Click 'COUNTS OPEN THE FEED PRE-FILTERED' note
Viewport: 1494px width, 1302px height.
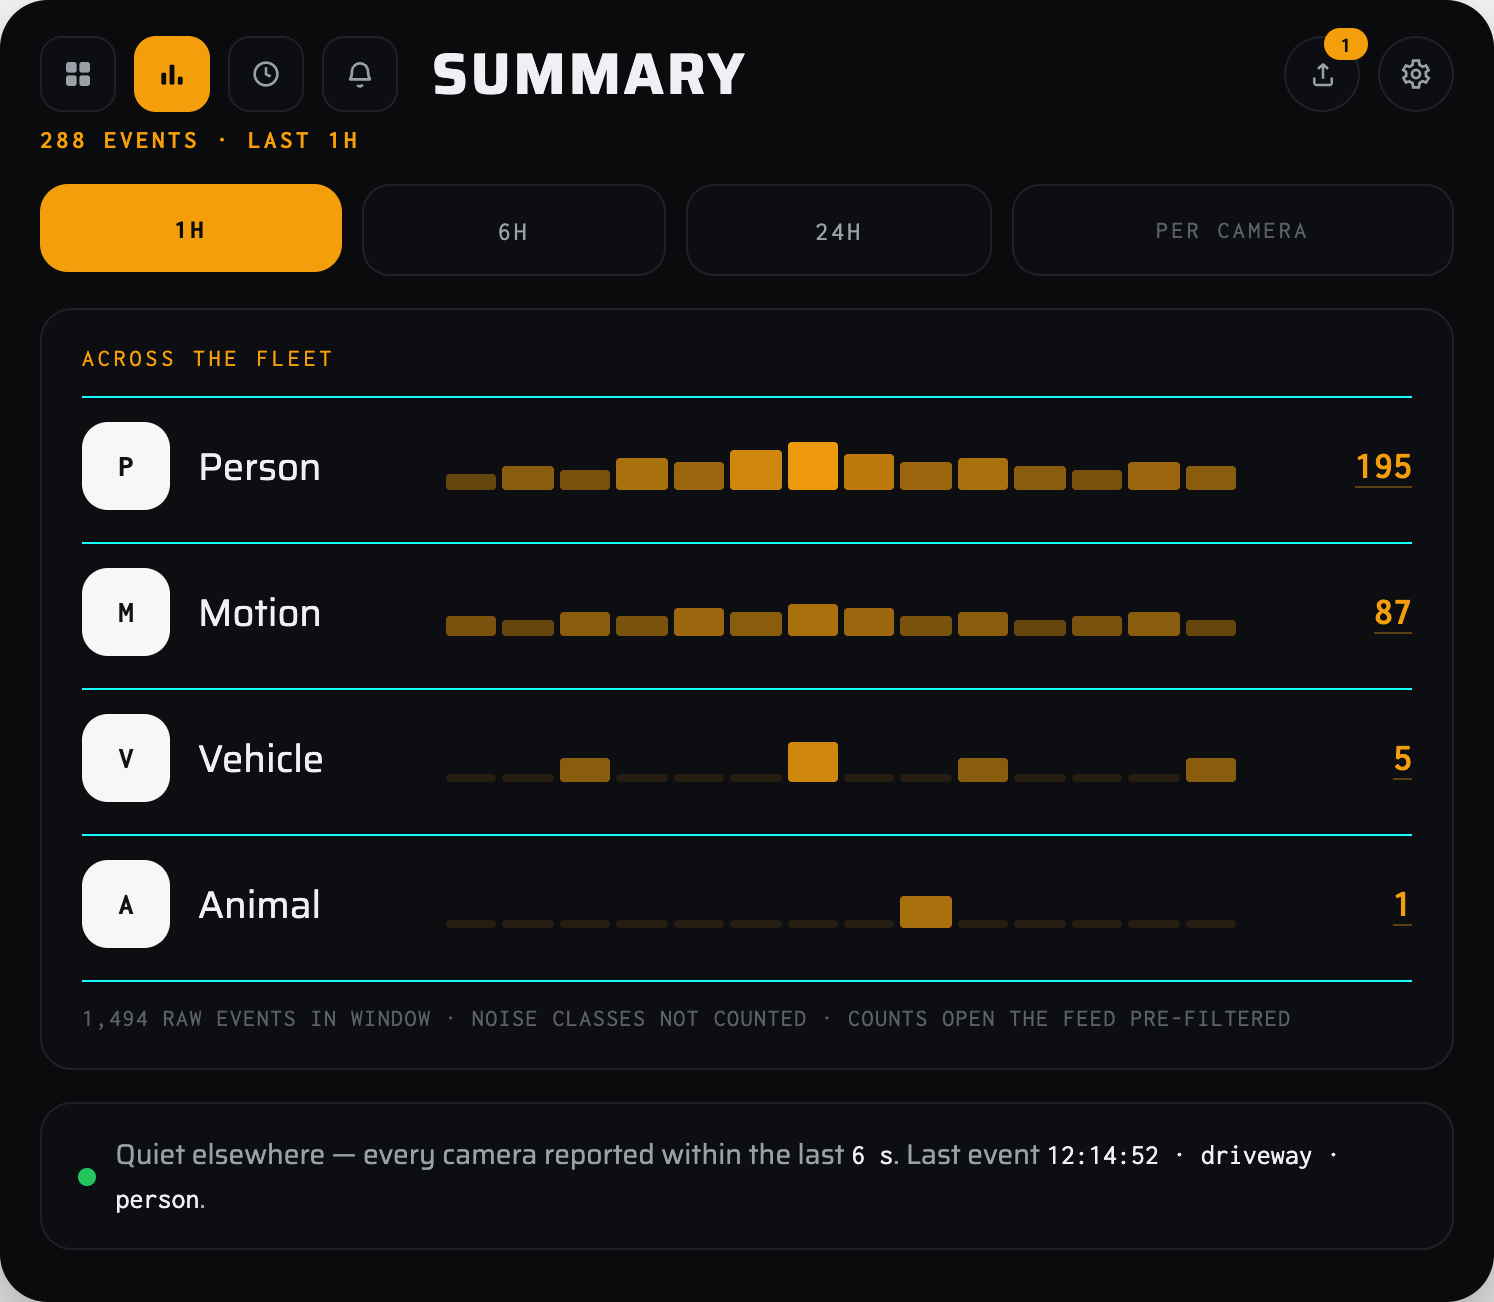tap(1069, 1019)
